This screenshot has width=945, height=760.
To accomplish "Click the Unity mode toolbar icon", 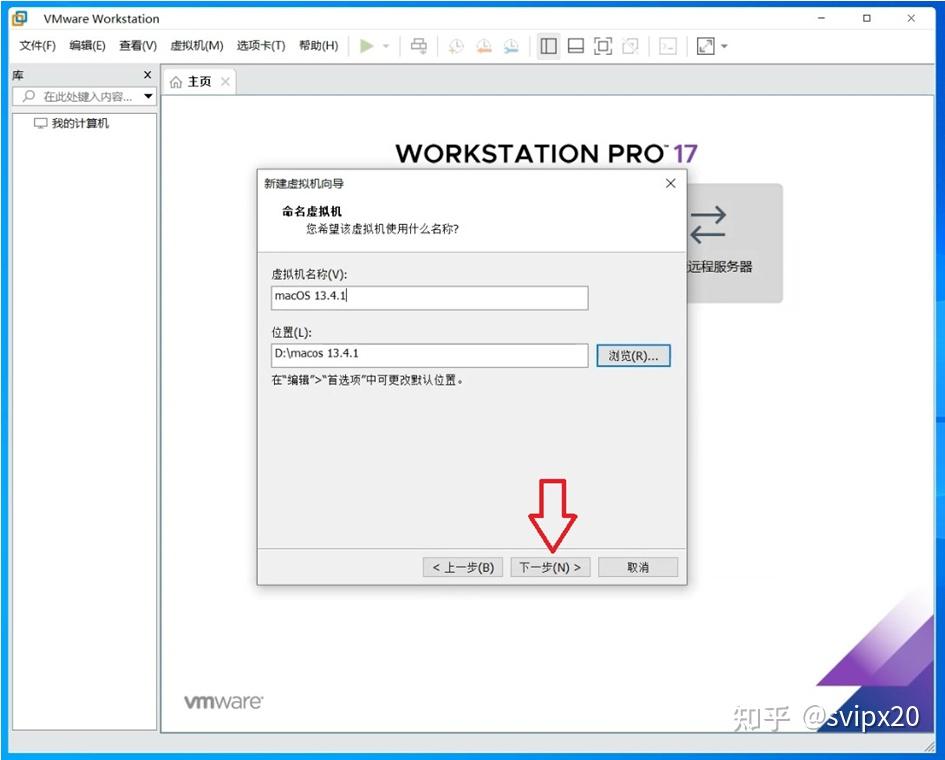I will (630, 46).
